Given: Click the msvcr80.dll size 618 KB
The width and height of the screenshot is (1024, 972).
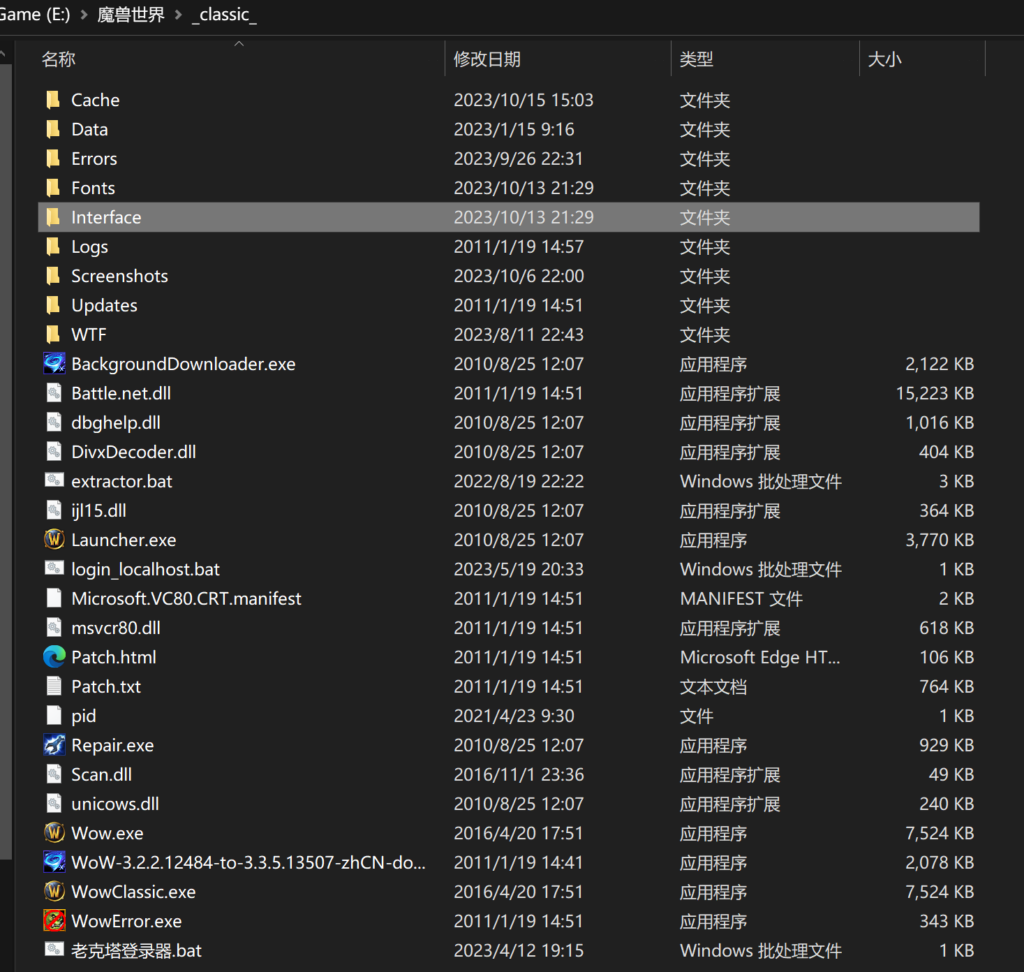Looking at the screenshot, I should tap(946, 628).
